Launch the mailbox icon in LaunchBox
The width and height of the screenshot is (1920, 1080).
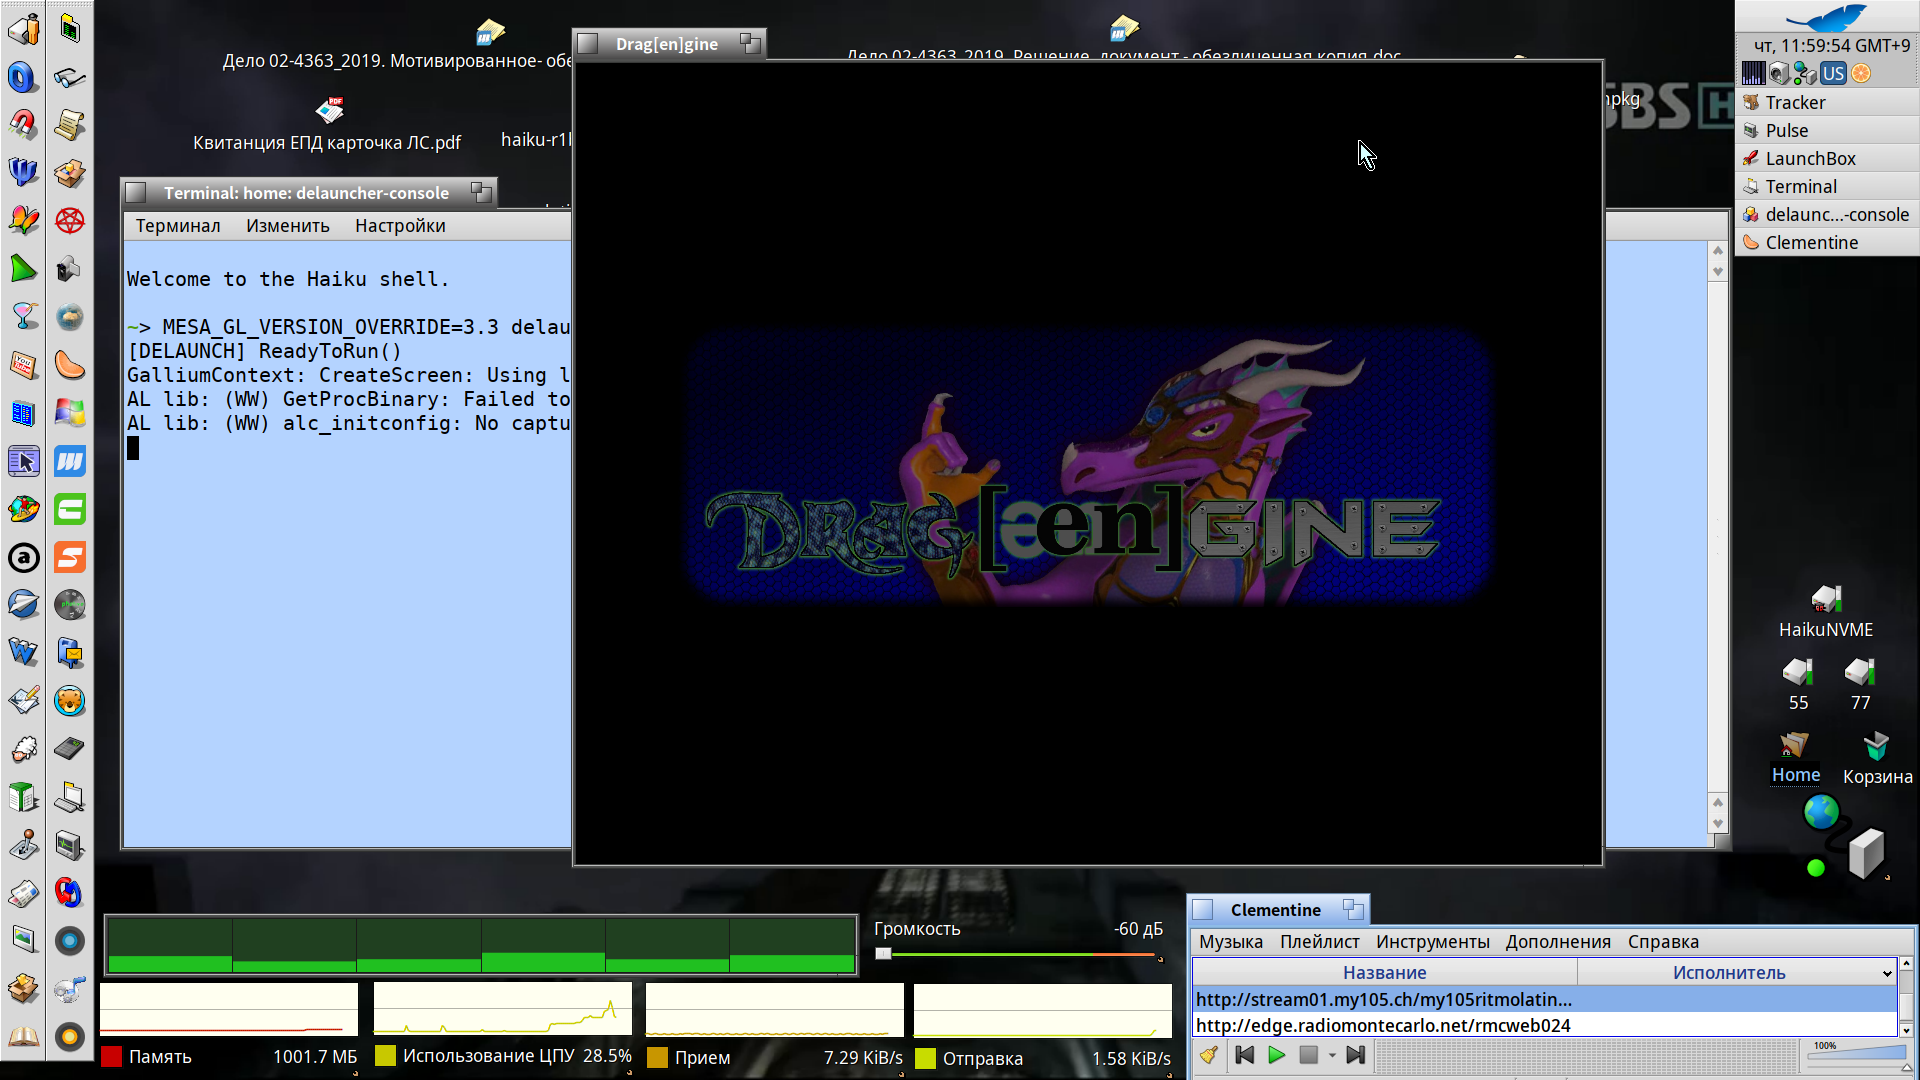(70, 653)
